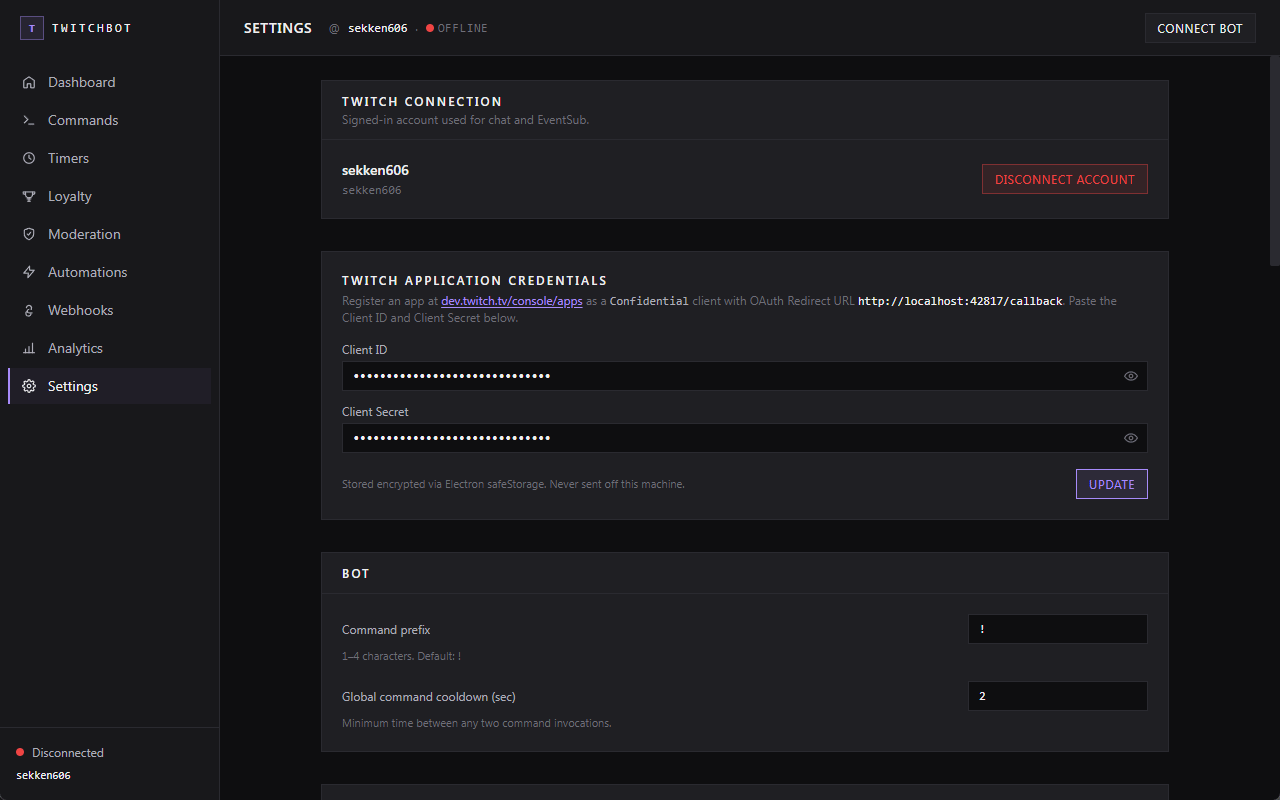Select the Settings sidebar item
1280x800 pixels.
110,386
